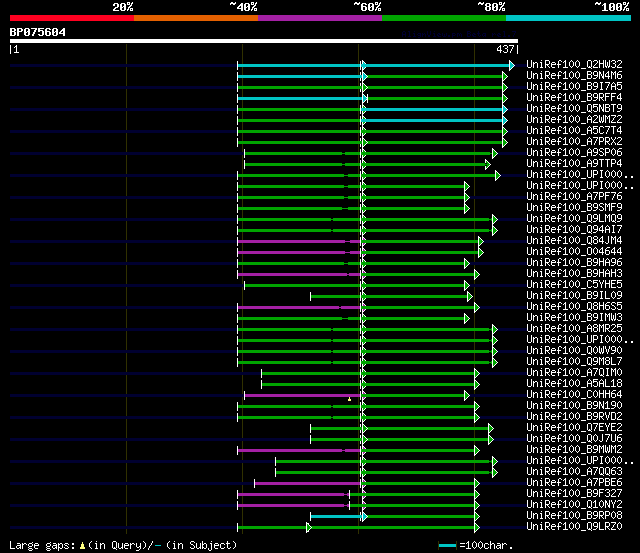Click UniRef100_O04644 label
Image resolution: width=640 pixels, height=553 pixels.
click(574, 252)
